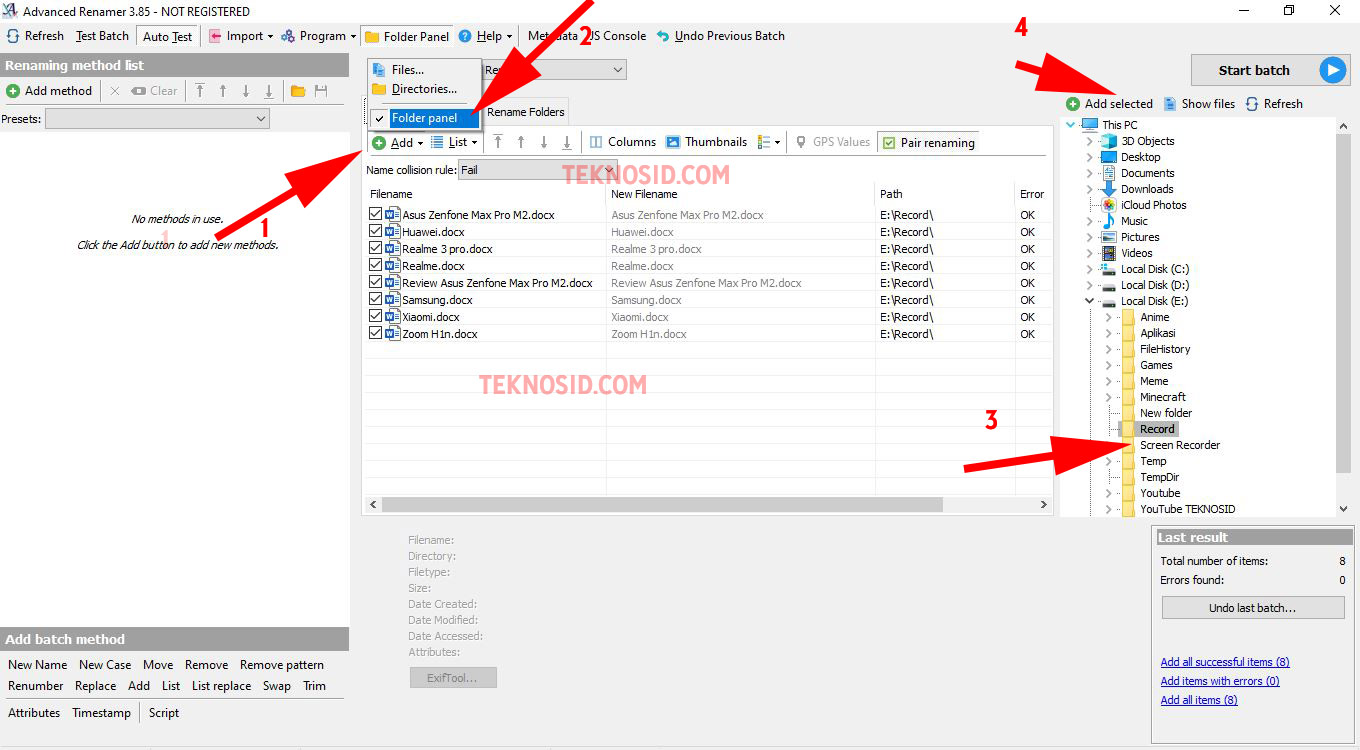Click Undo Previous Batch
The width and height of the screenshot is (1360, 750).
[720, 36]
